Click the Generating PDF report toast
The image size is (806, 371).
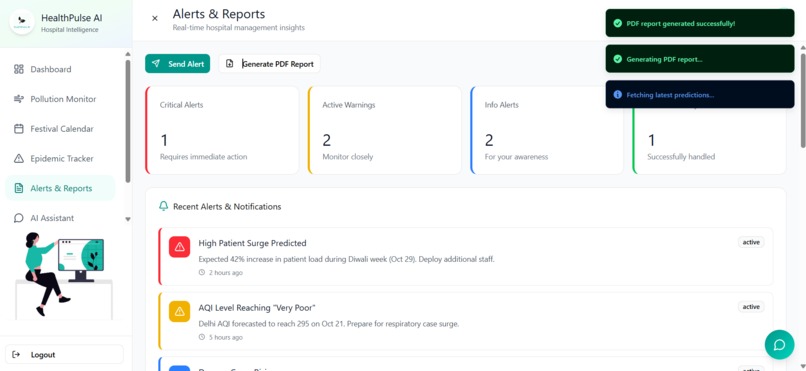point(700,59)
